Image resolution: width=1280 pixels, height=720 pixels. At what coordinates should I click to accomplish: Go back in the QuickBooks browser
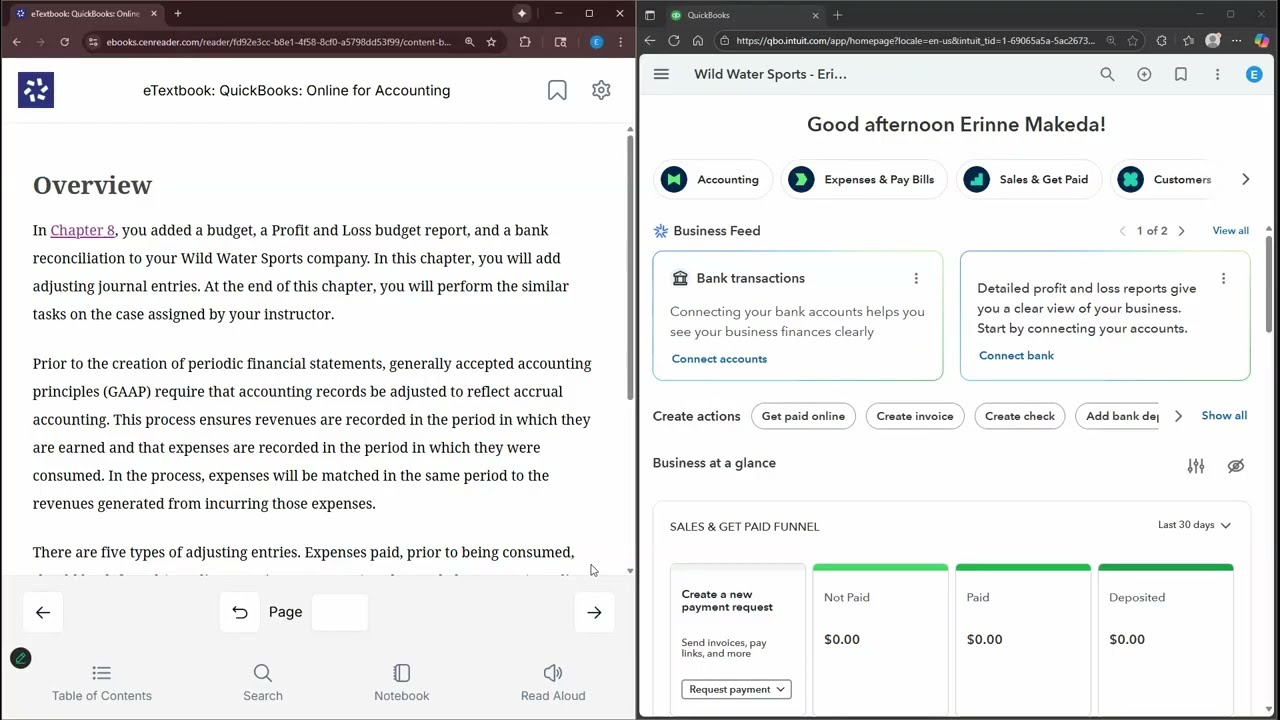tap(650, 41)
